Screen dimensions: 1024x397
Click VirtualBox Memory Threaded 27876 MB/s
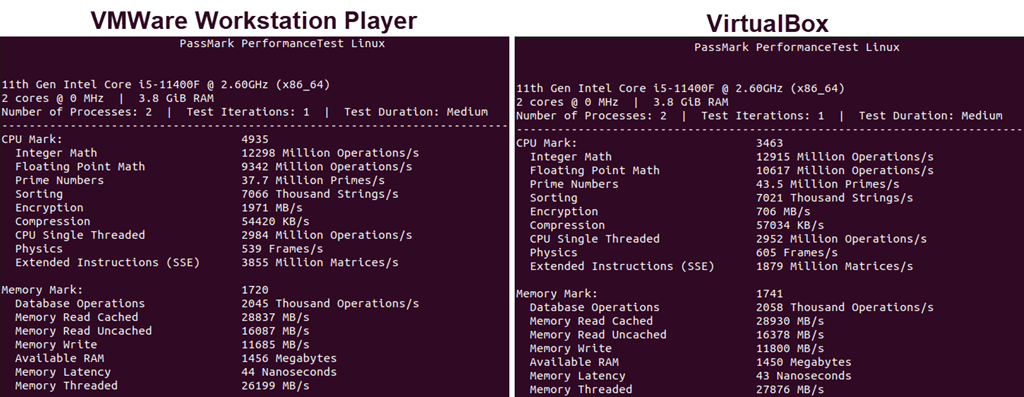pyautogui.click(x=790, y=389)
